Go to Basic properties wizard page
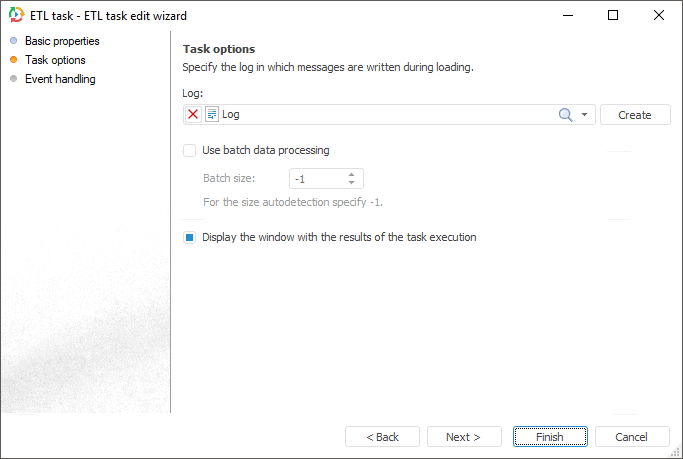This screenshot has height=459, width=683. [62, 41]
